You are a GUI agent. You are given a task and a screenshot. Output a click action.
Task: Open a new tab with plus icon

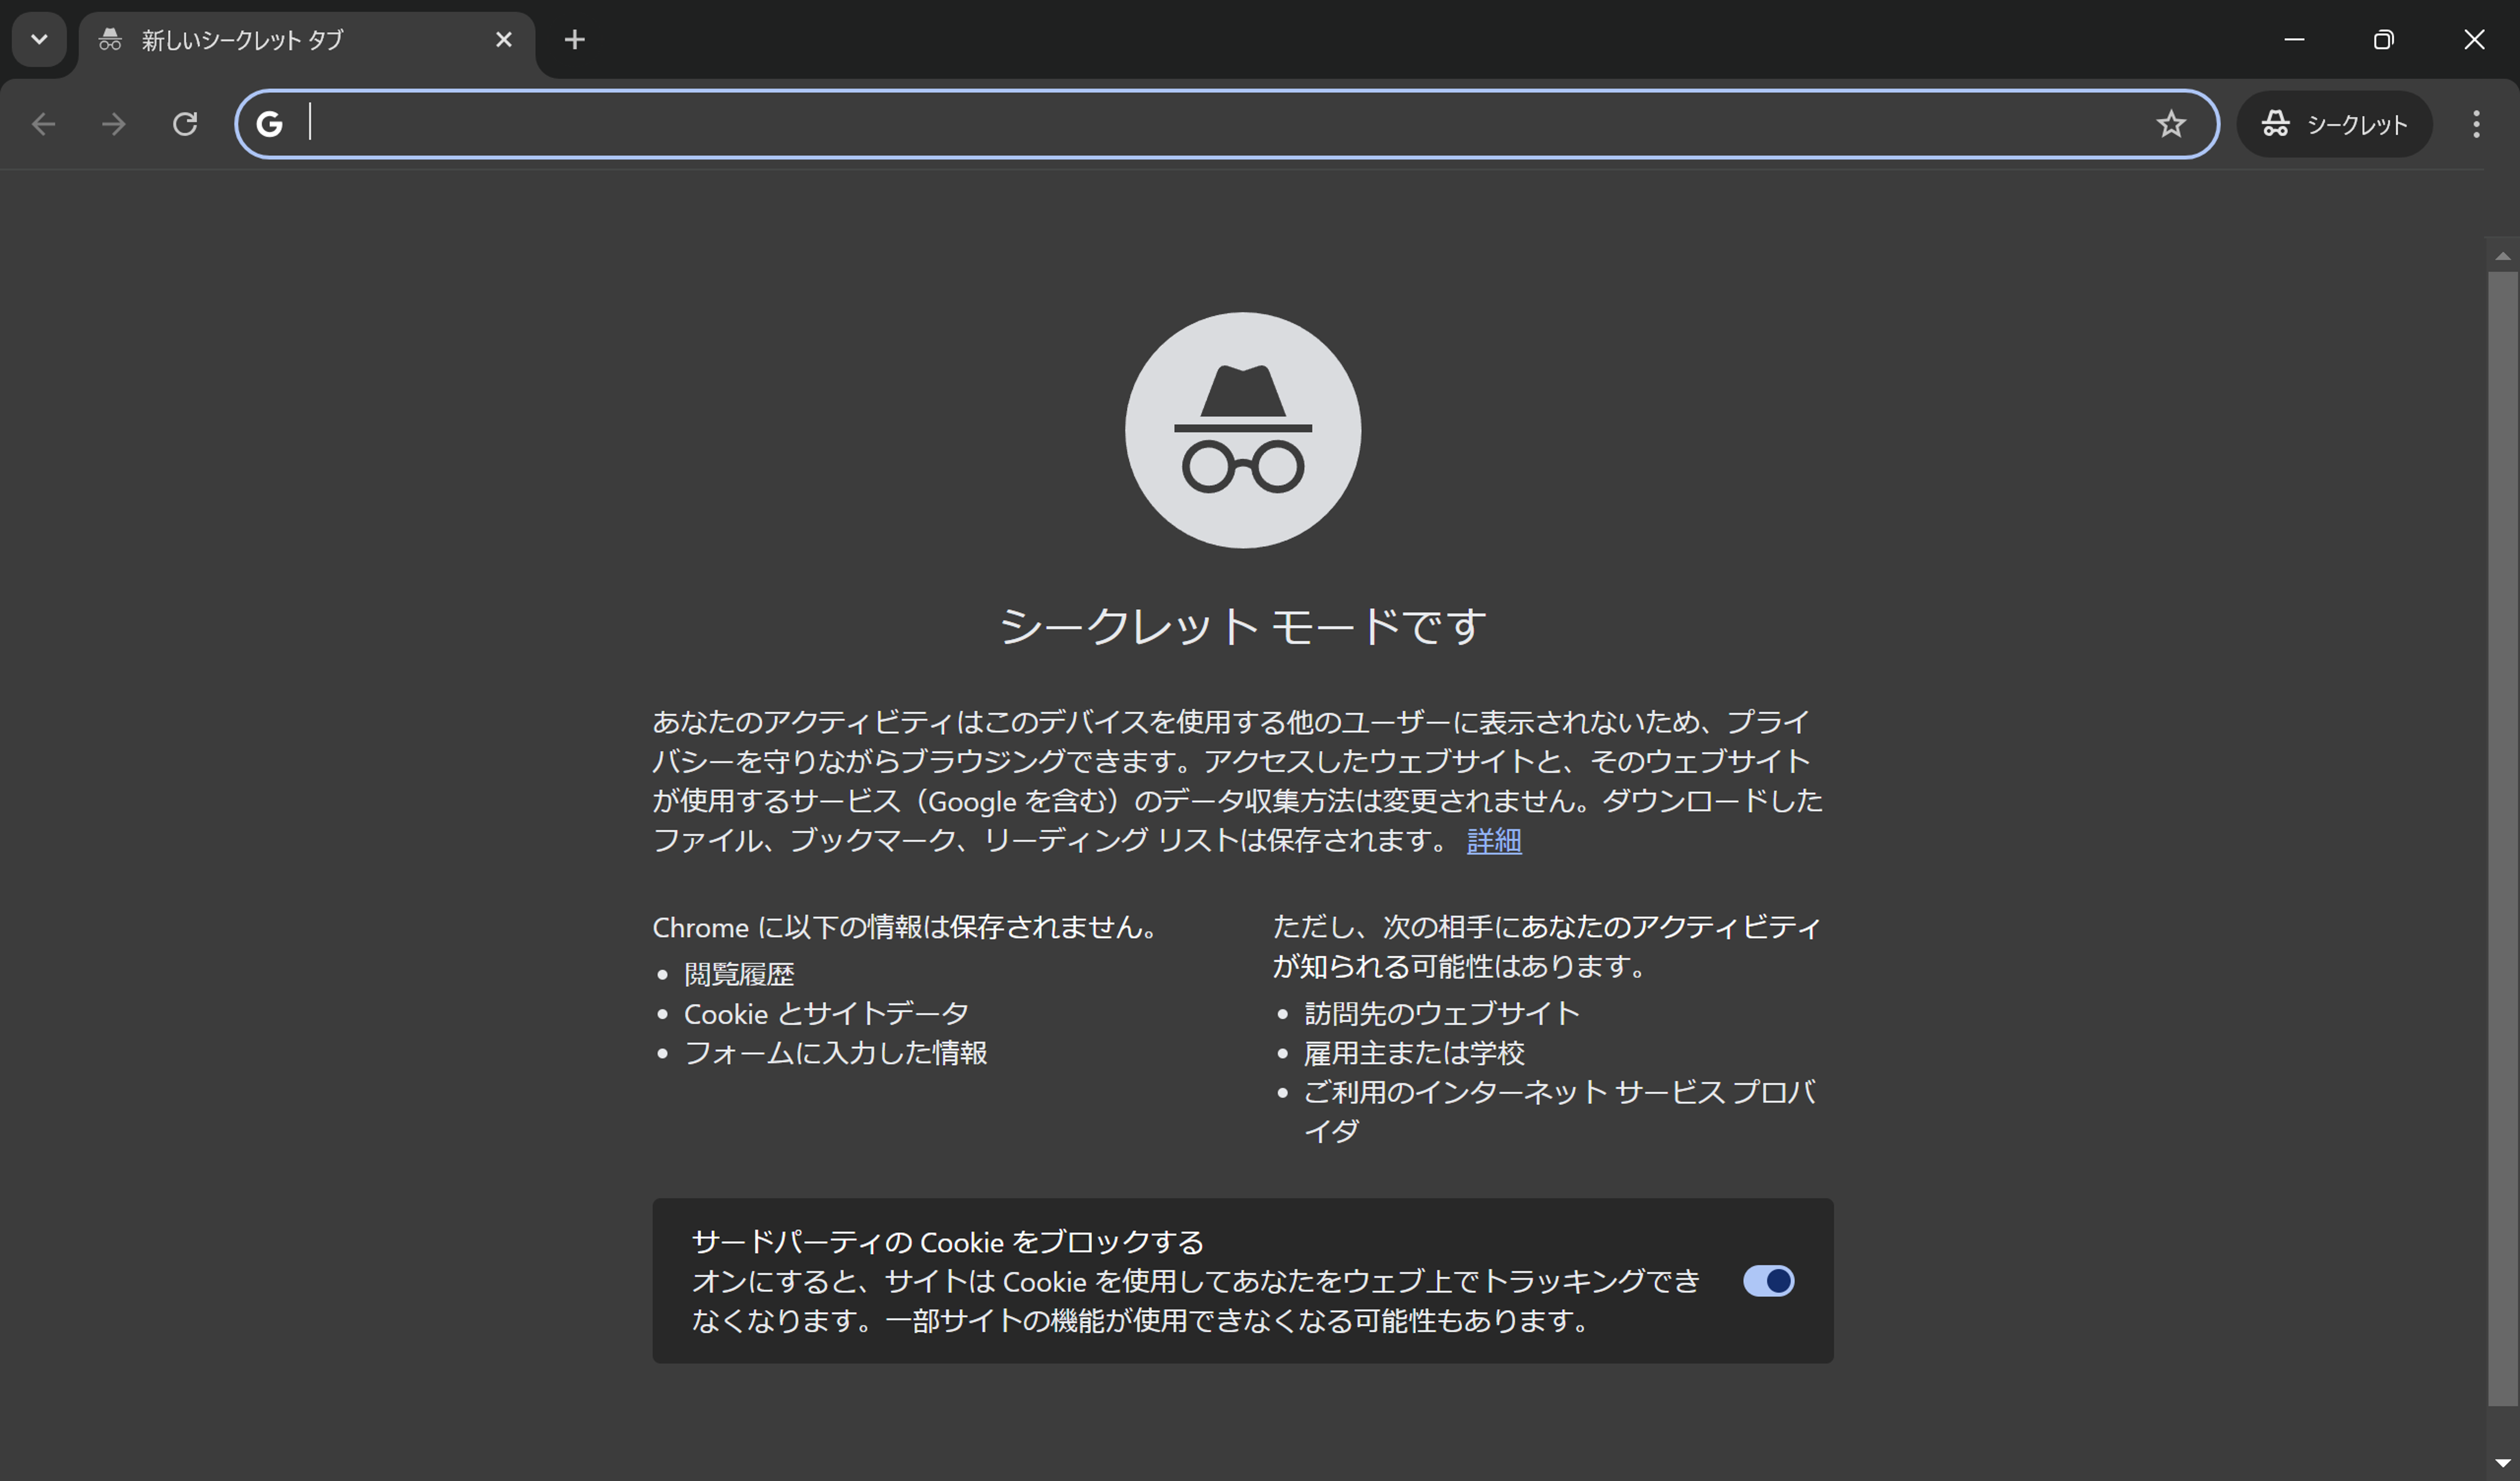point(574,40)
